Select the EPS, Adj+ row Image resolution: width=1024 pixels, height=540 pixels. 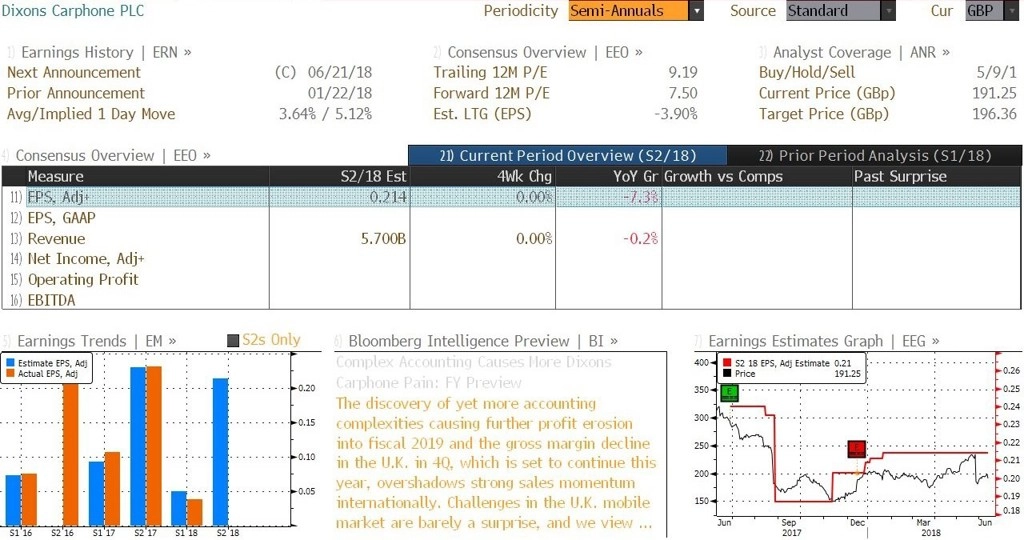(x=511, y=197)
